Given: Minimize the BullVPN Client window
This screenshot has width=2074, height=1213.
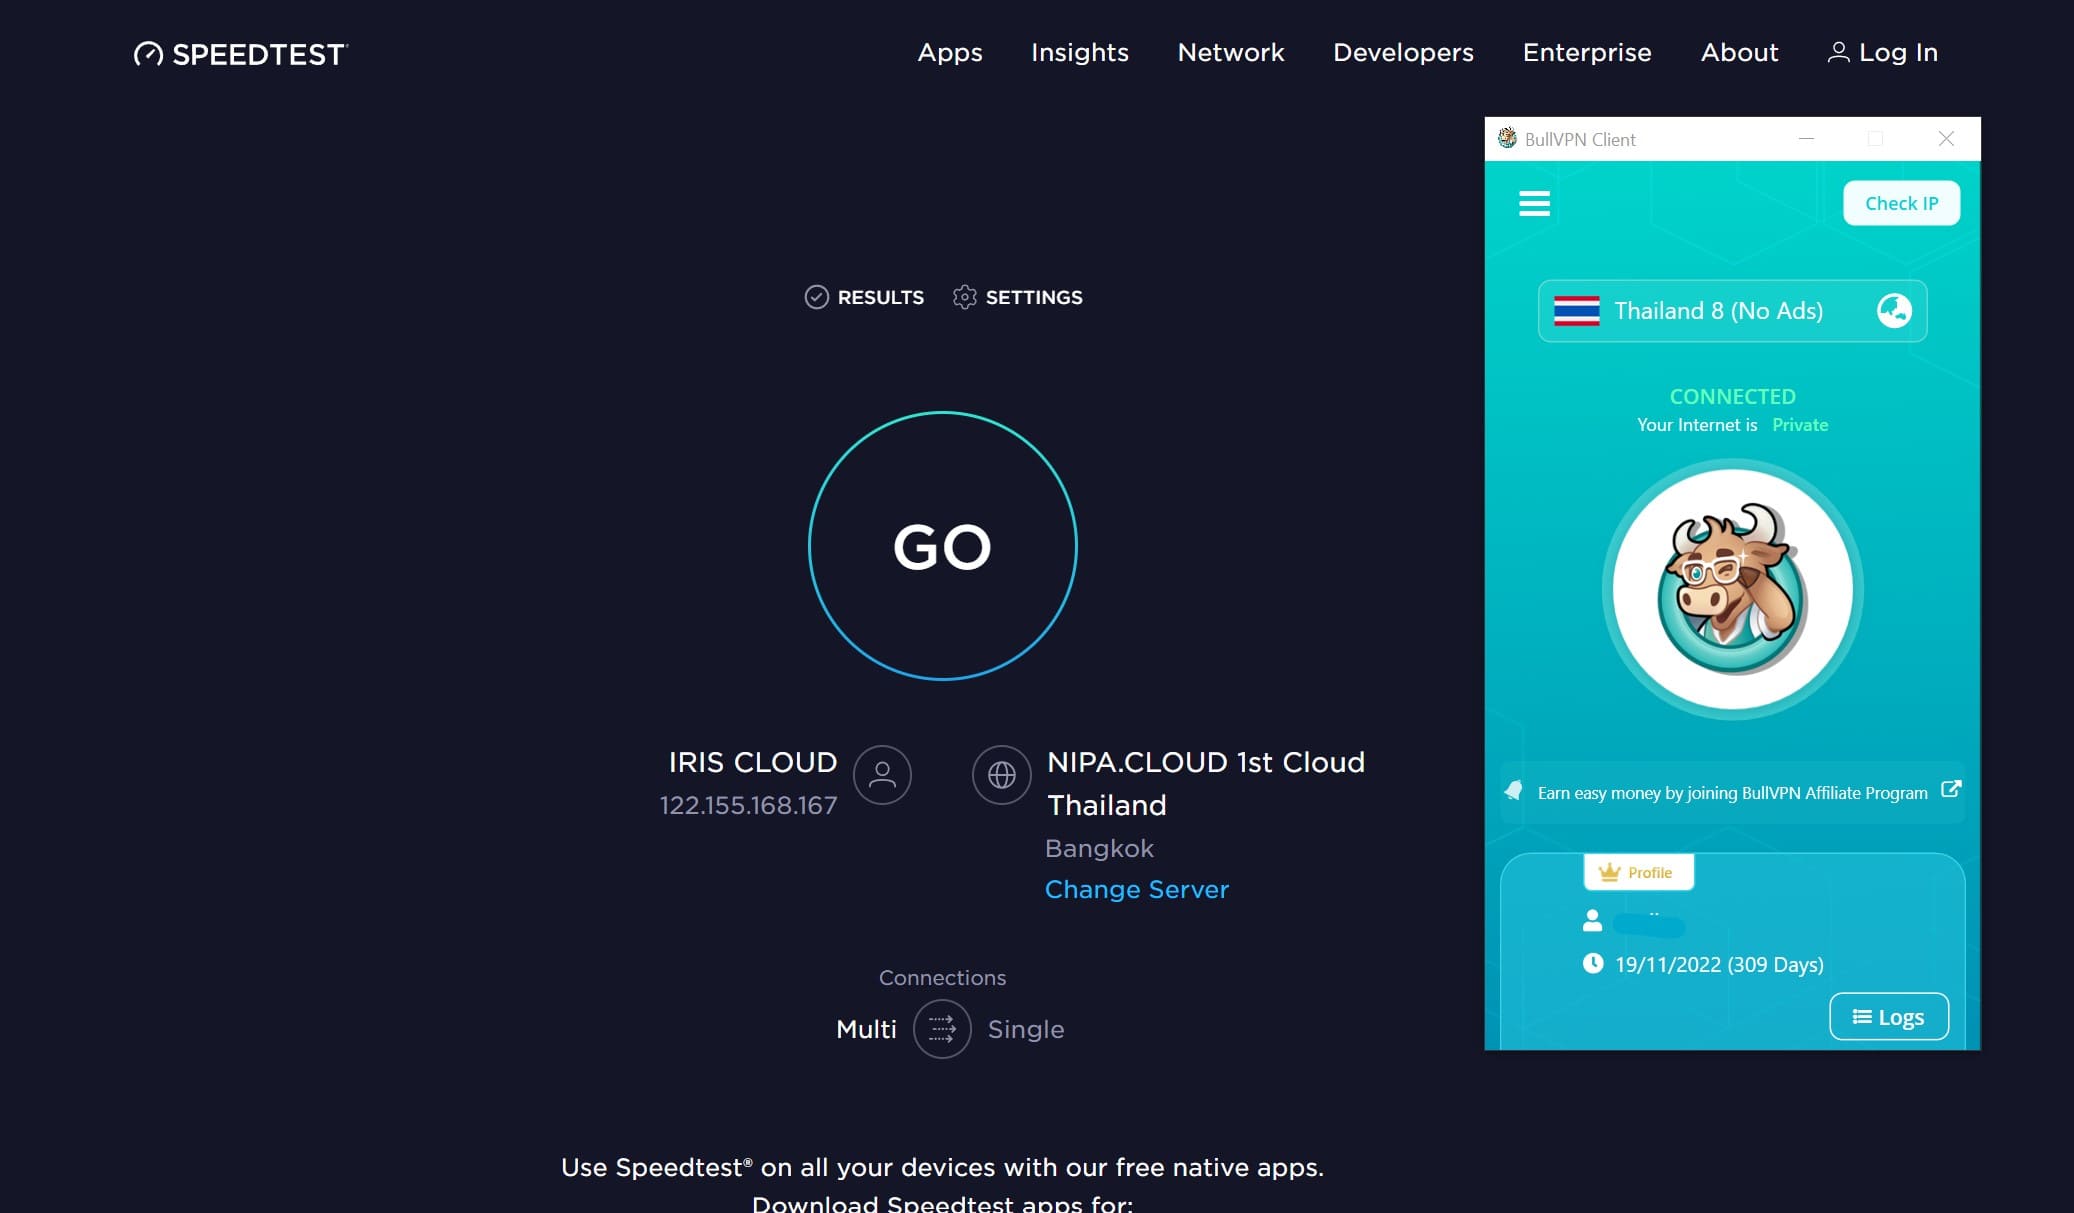Looking at the screenshot, I should pyautogui.click(x=1806, y=139).
